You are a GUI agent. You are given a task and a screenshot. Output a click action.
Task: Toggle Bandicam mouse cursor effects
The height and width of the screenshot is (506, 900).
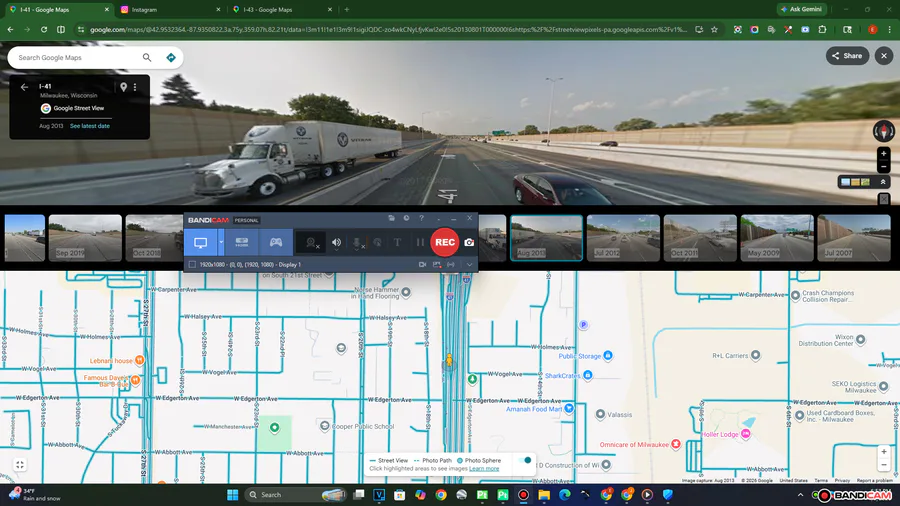377,243
